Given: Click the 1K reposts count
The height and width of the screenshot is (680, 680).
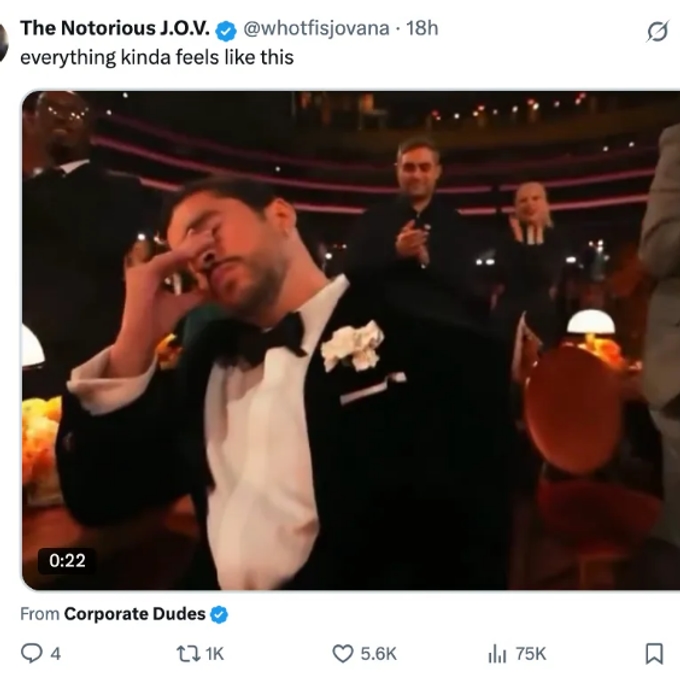Looking at the screenshot, I should (x=214, y=653).
